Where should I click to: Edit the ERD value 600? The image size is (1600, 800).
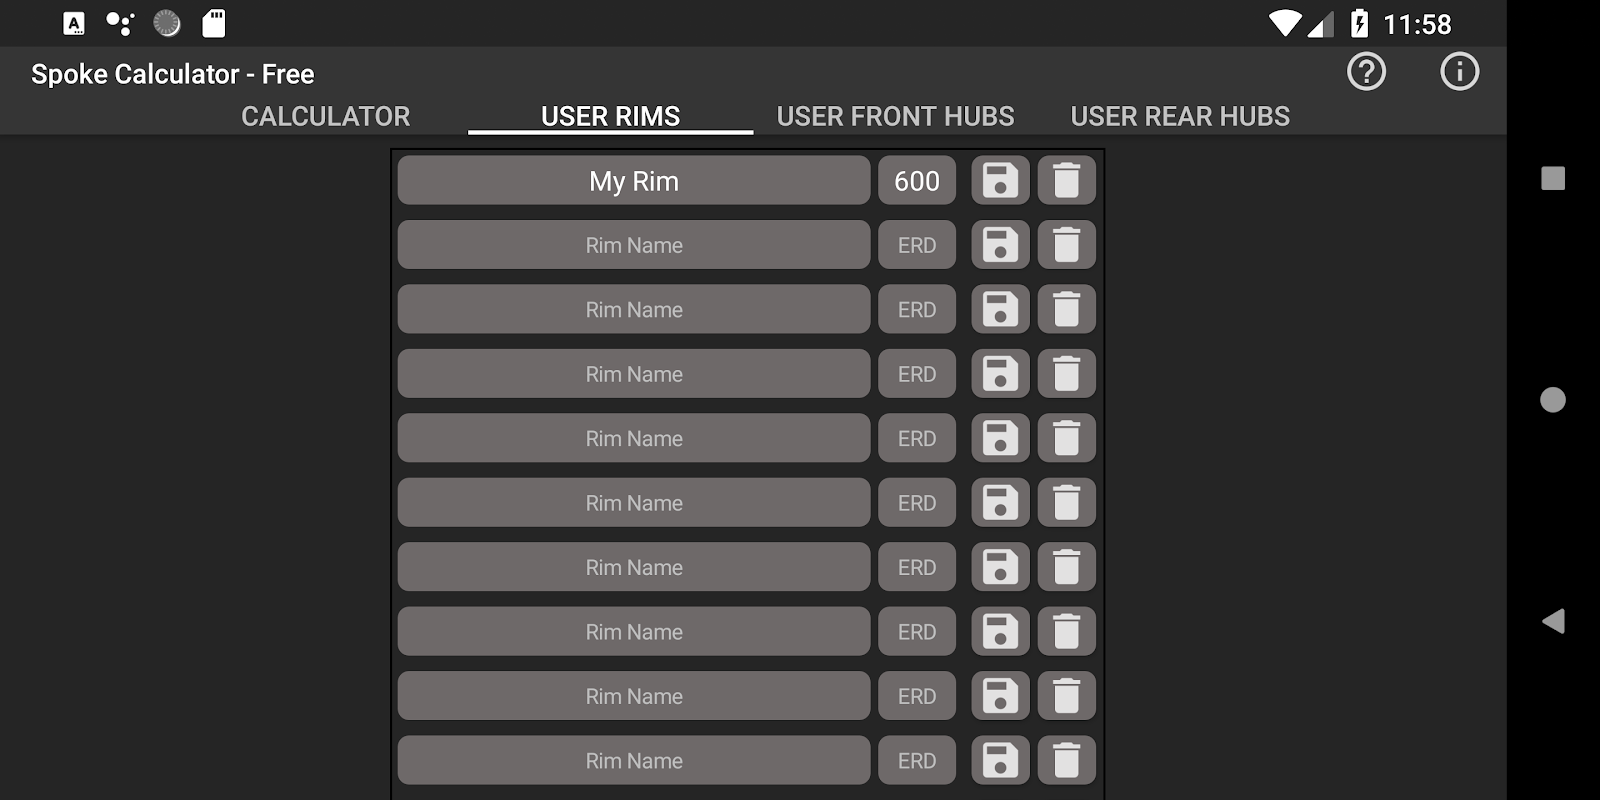tap(917, 180)
